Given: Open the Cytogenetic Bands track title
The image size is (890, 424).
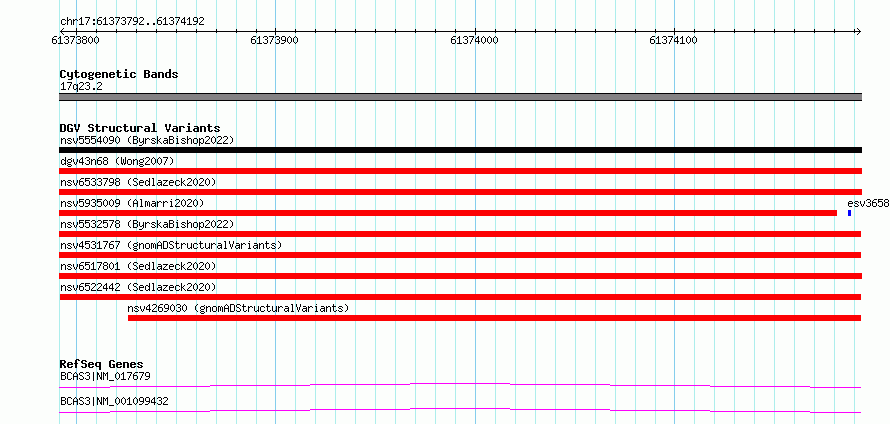Looking at the screenshot, I should coord(119,74).
